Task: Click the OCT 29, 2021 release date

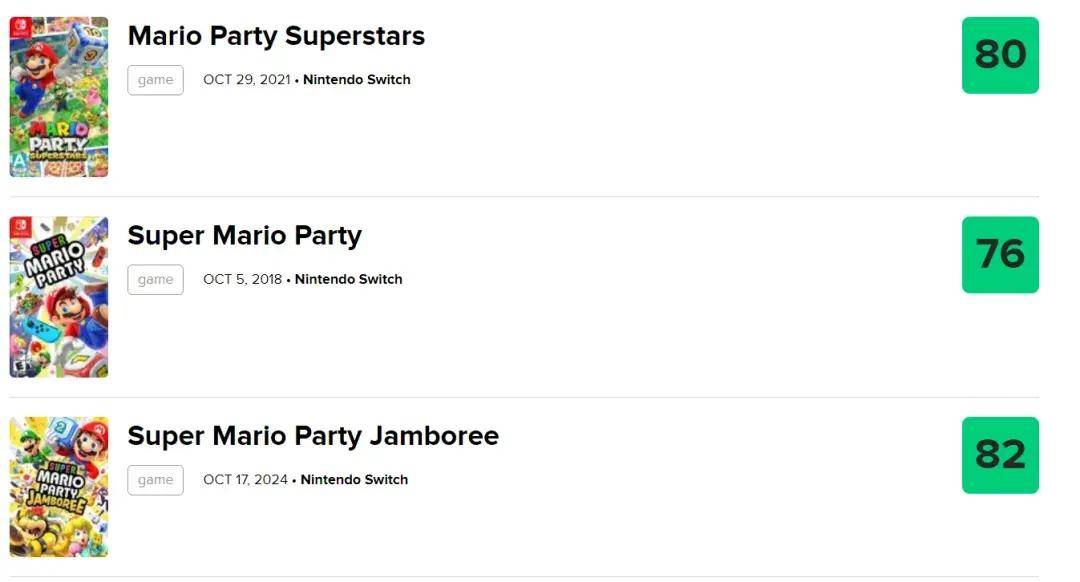Action: [246, 80]
